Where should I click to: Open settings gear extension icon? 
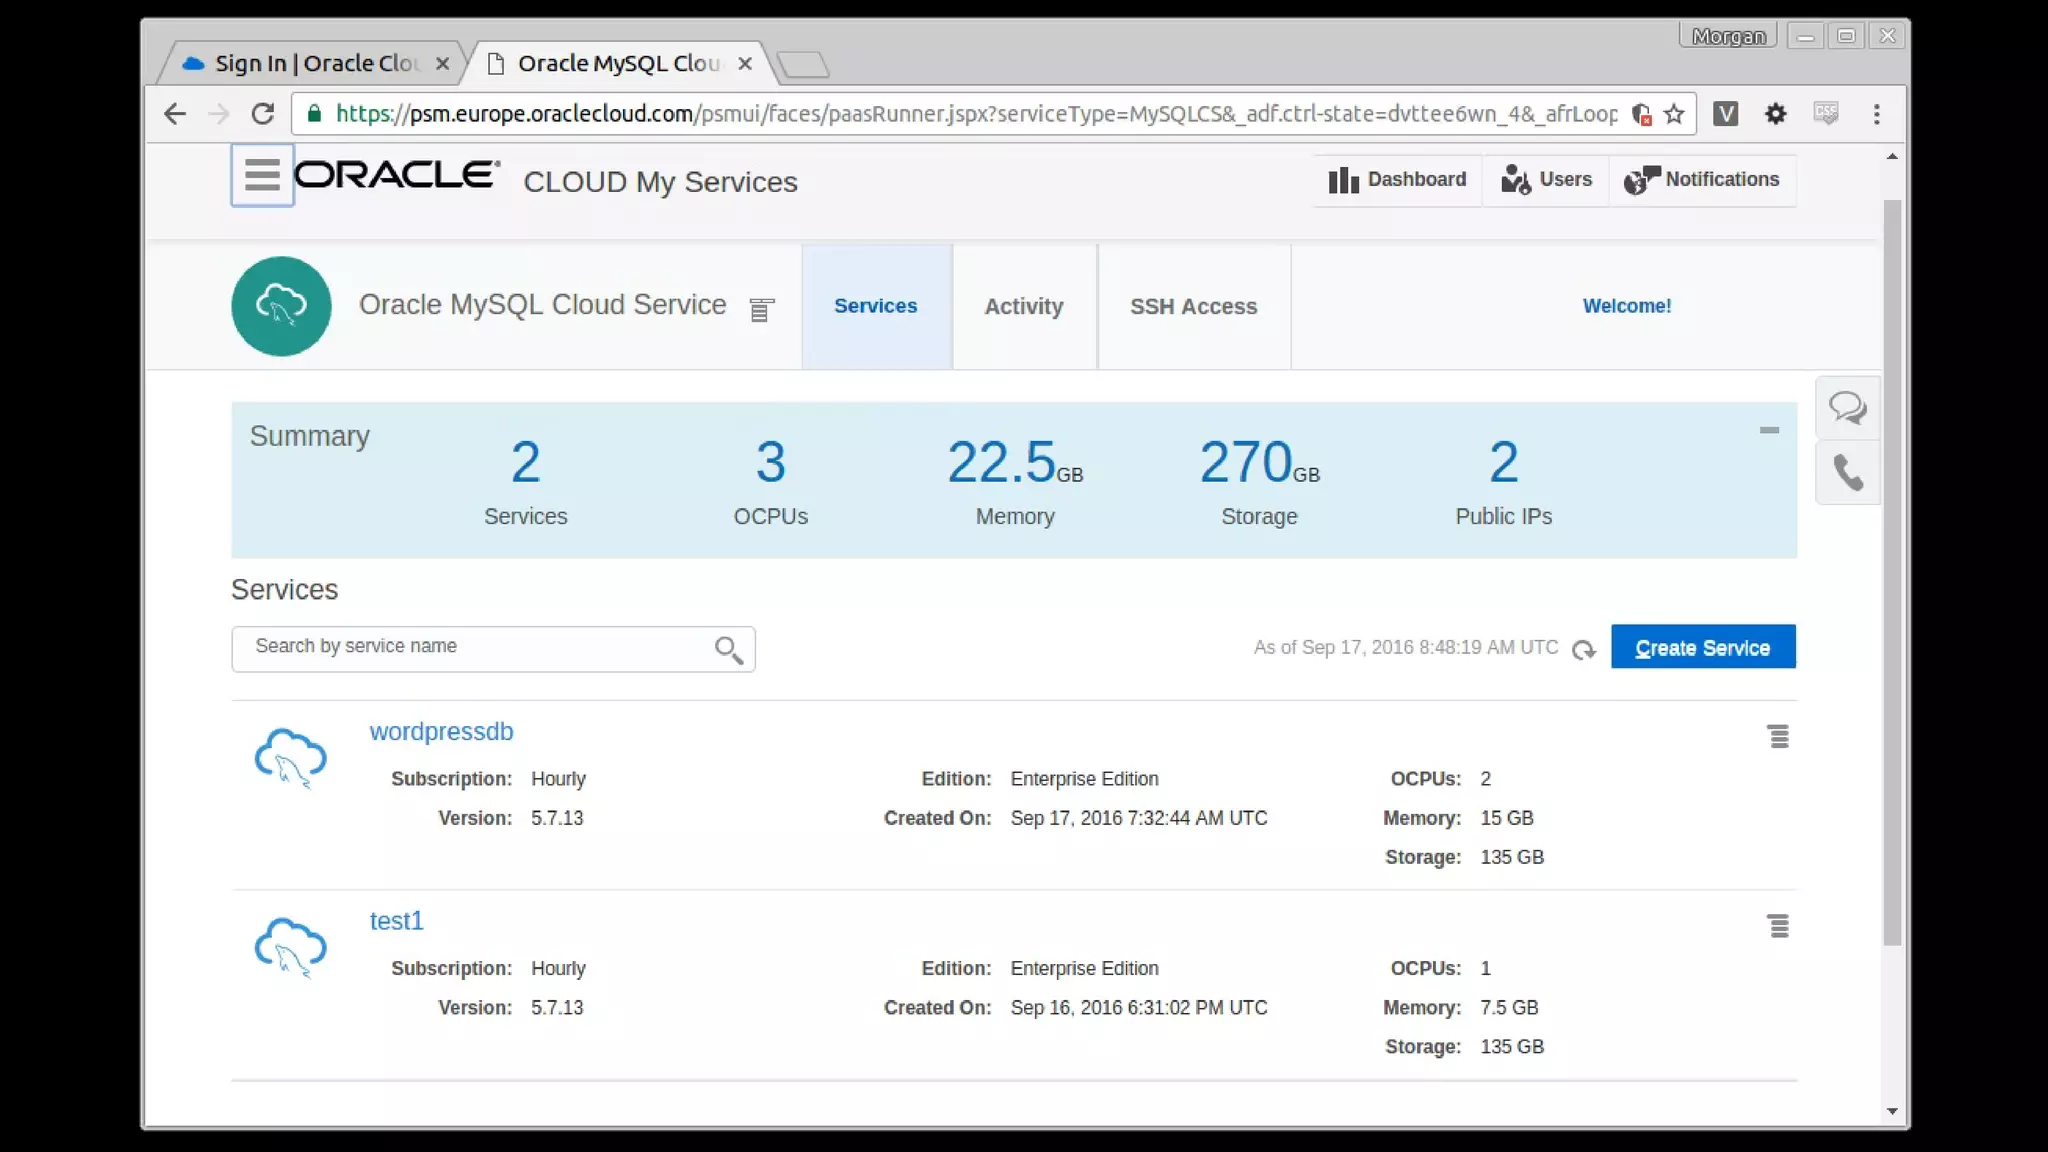(x=1775, y=114)
